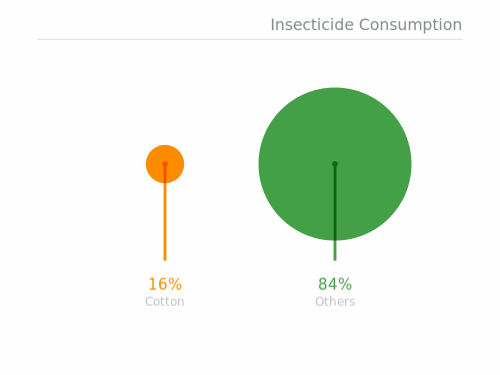Click the orange stem below the Cotton bubble
Viewport: 500px width, 375px height.
tap(165, 222)
